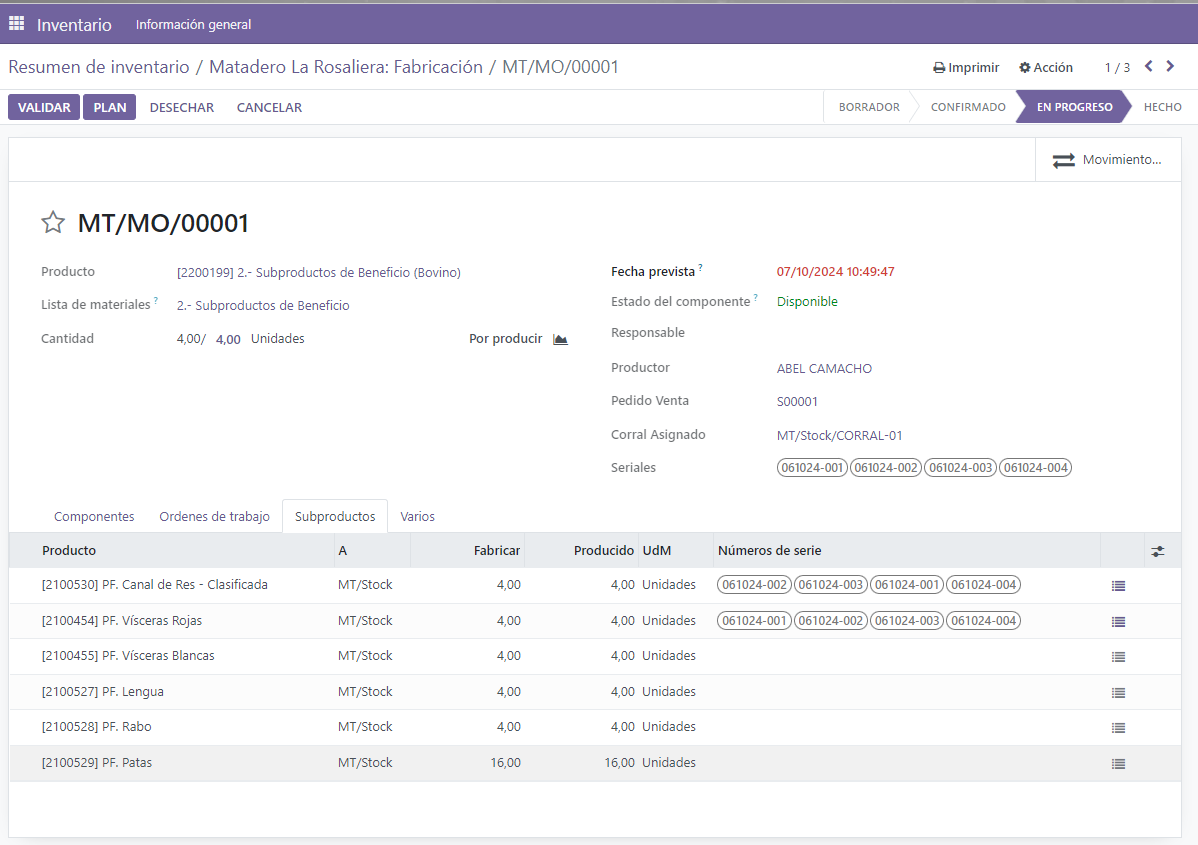
Task: Mark MT/MO/00001 as favorite with star
Action: (53, 222)
